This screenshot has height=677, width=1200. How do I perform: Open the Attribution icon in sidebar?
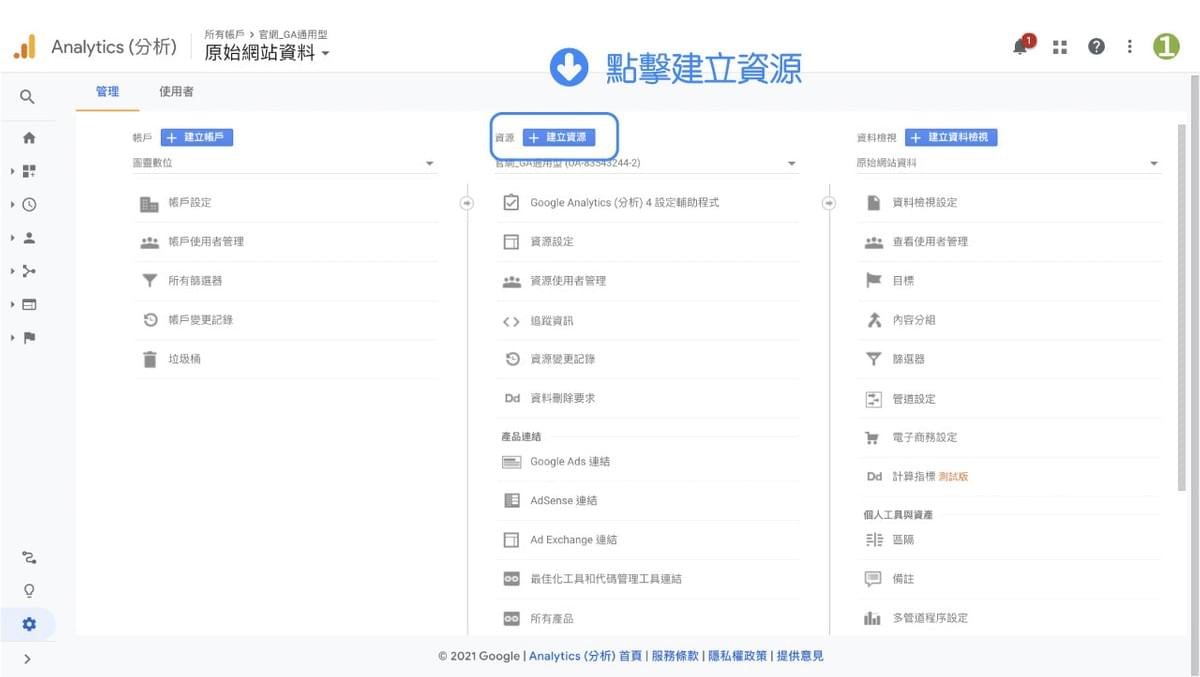click(x=29, y=557)
